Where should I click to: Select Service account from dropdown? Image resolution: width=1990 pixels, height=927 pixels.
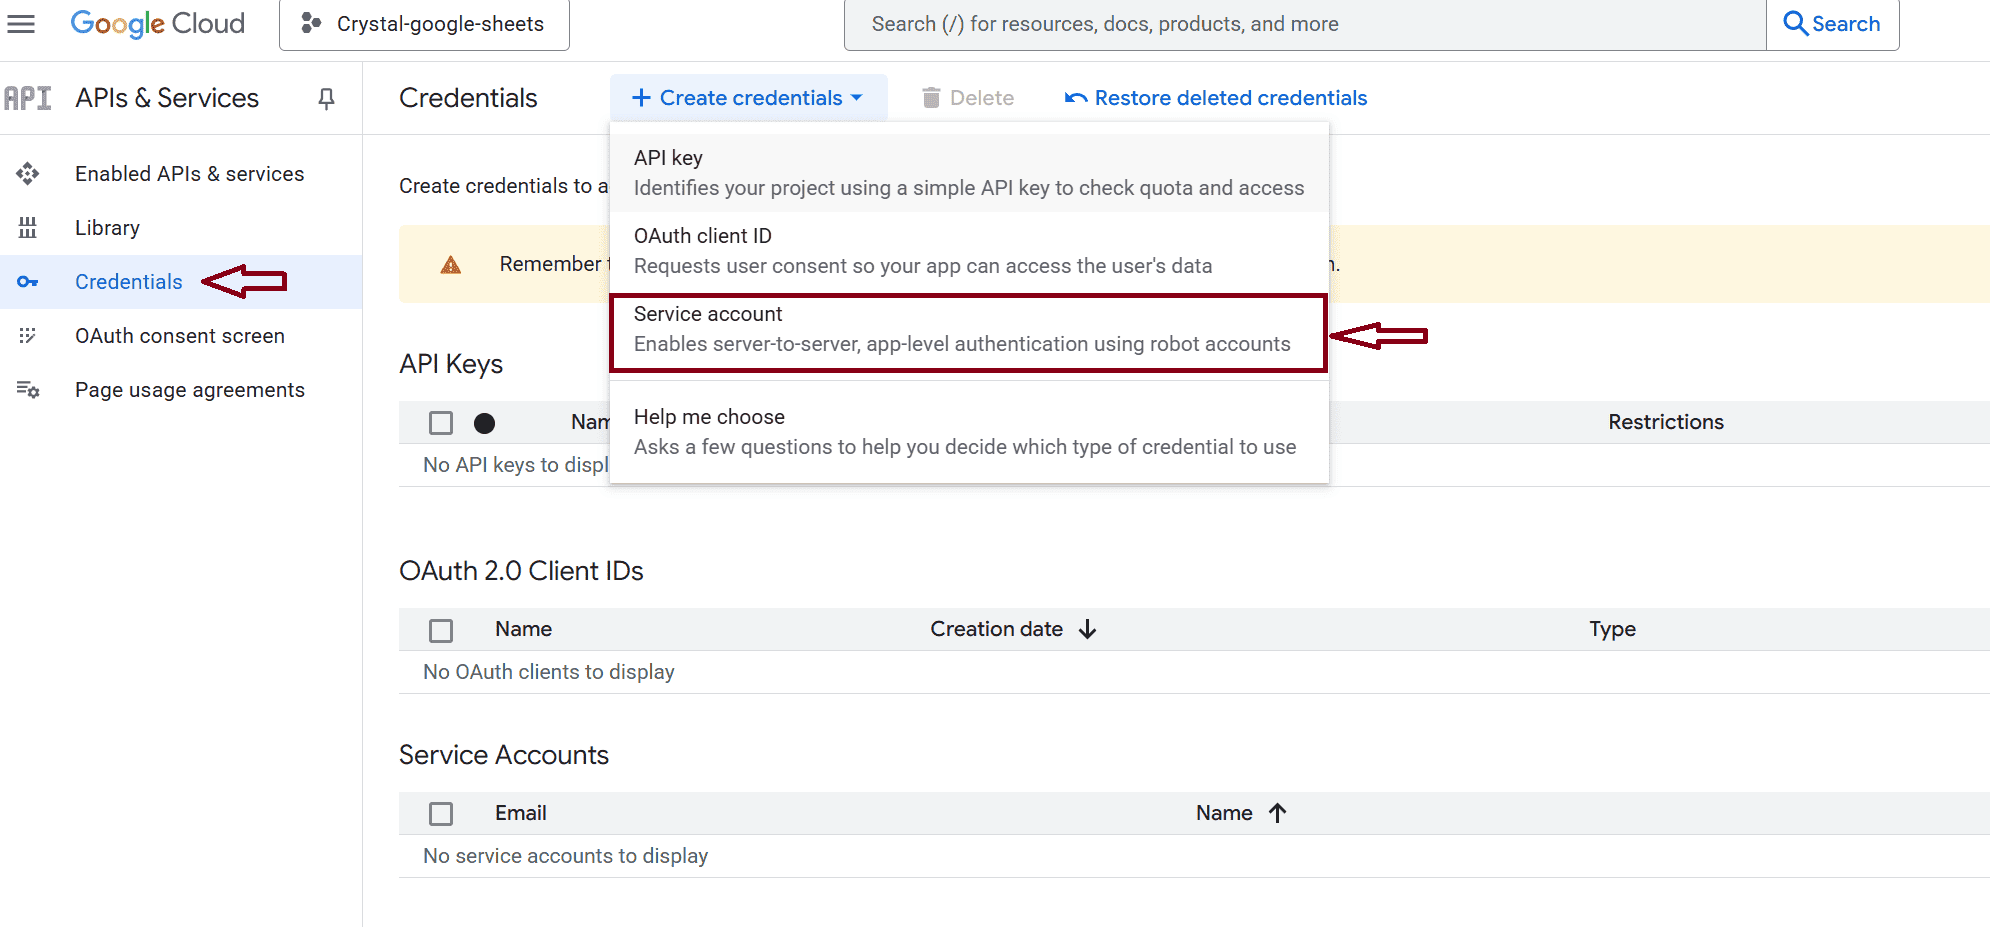coord(969,333)
